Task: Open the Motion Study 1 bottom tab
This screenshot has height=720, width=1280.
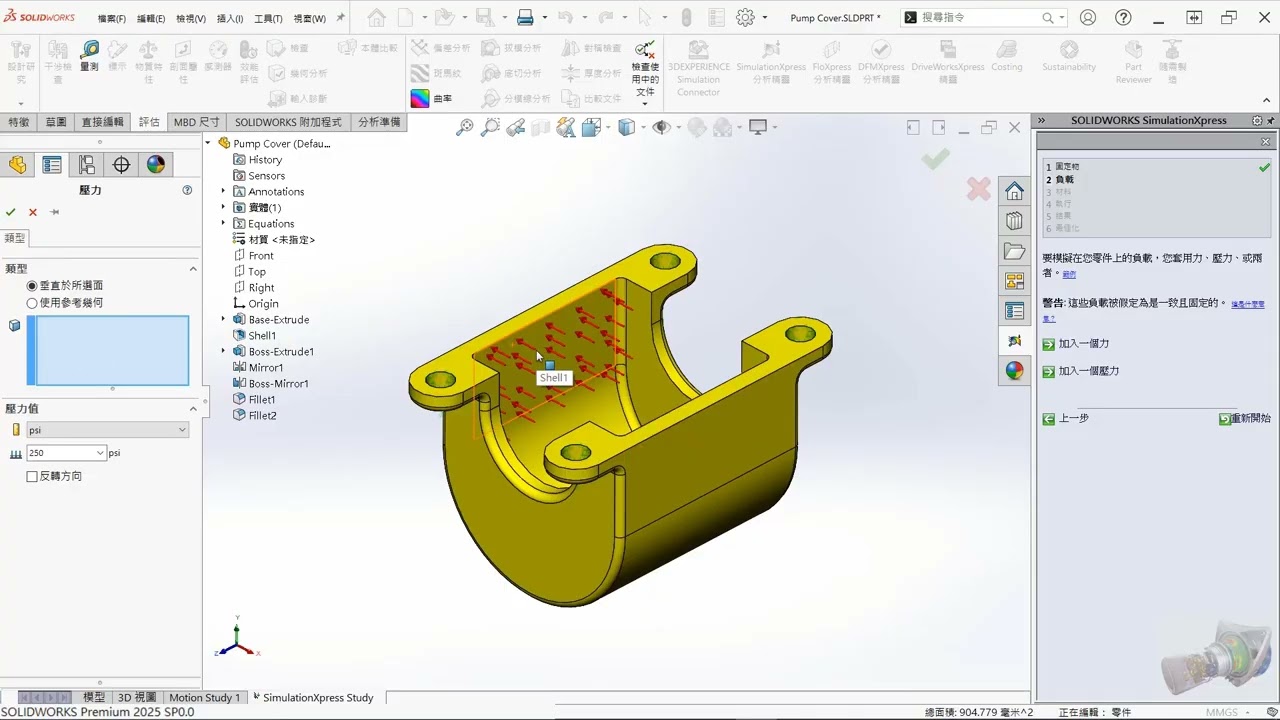Action: click(x=204, y=697)
